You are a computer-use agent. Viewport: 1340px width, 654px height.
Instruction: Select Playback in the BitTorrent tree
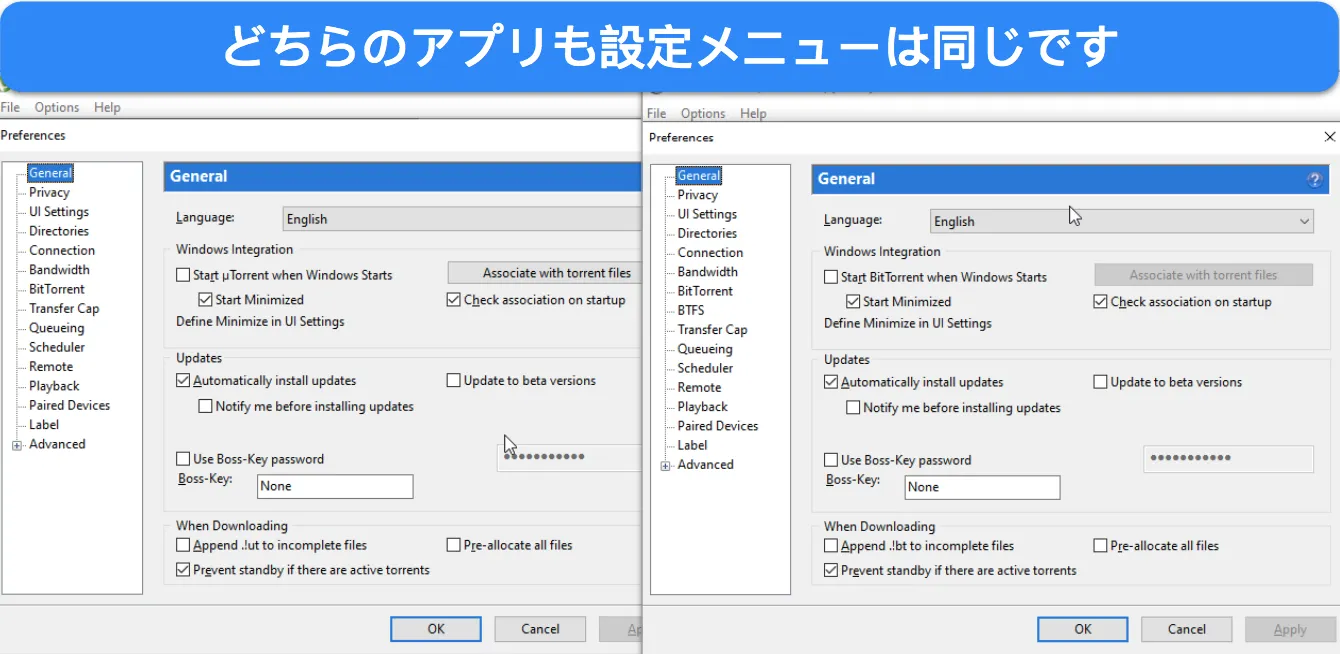(703, 407)
